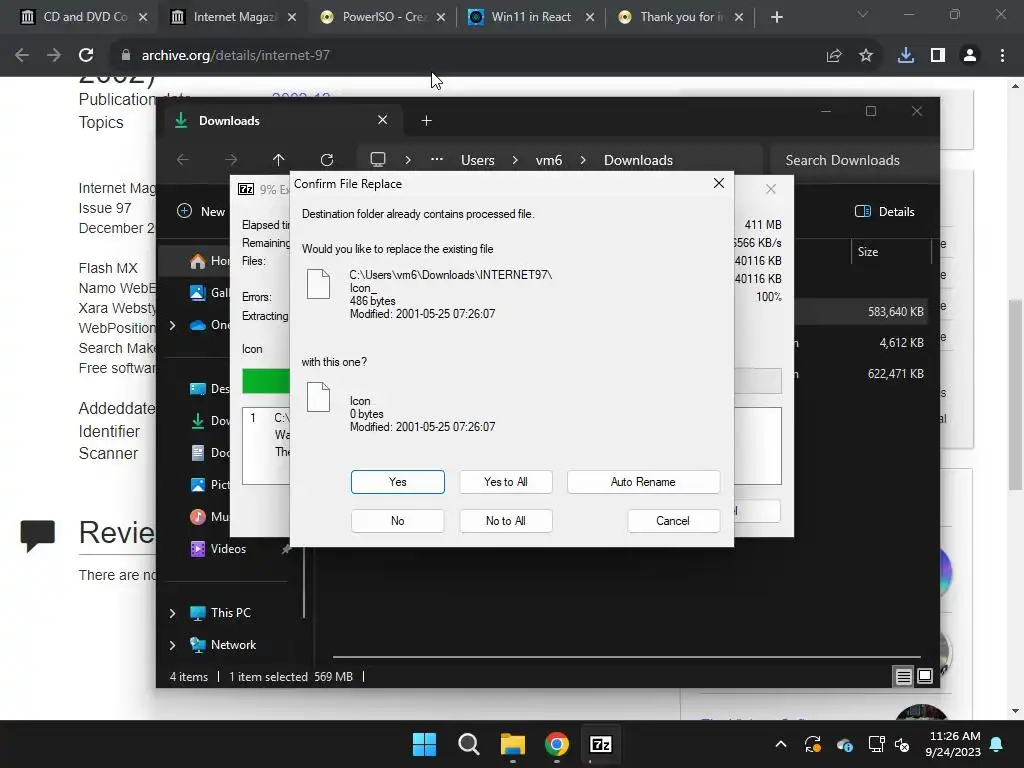Open Google Chrome from the taskbar
1024x768 pixels.
[556, 744]
